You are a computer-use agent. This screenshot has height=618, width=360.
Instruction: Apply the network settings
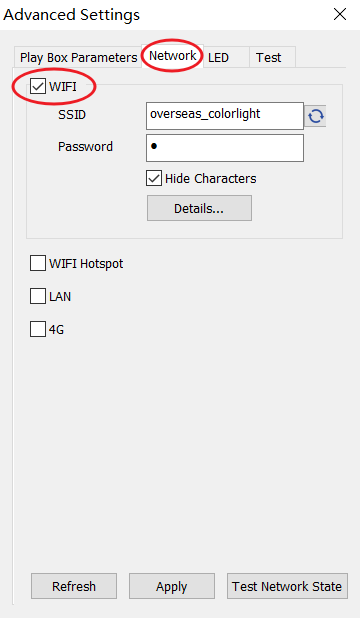coord(172,586)
